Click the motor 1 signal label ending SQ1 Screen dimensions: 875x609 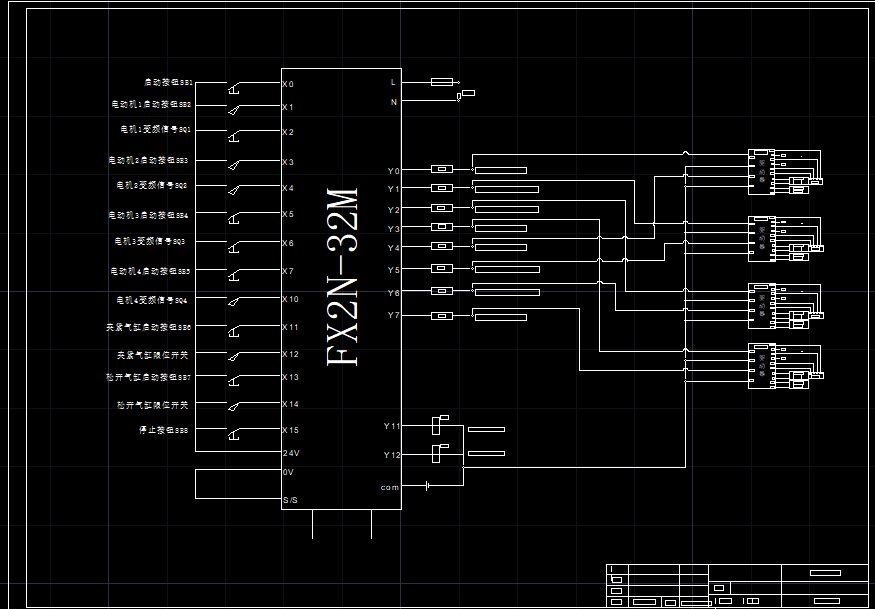point(156,129)
